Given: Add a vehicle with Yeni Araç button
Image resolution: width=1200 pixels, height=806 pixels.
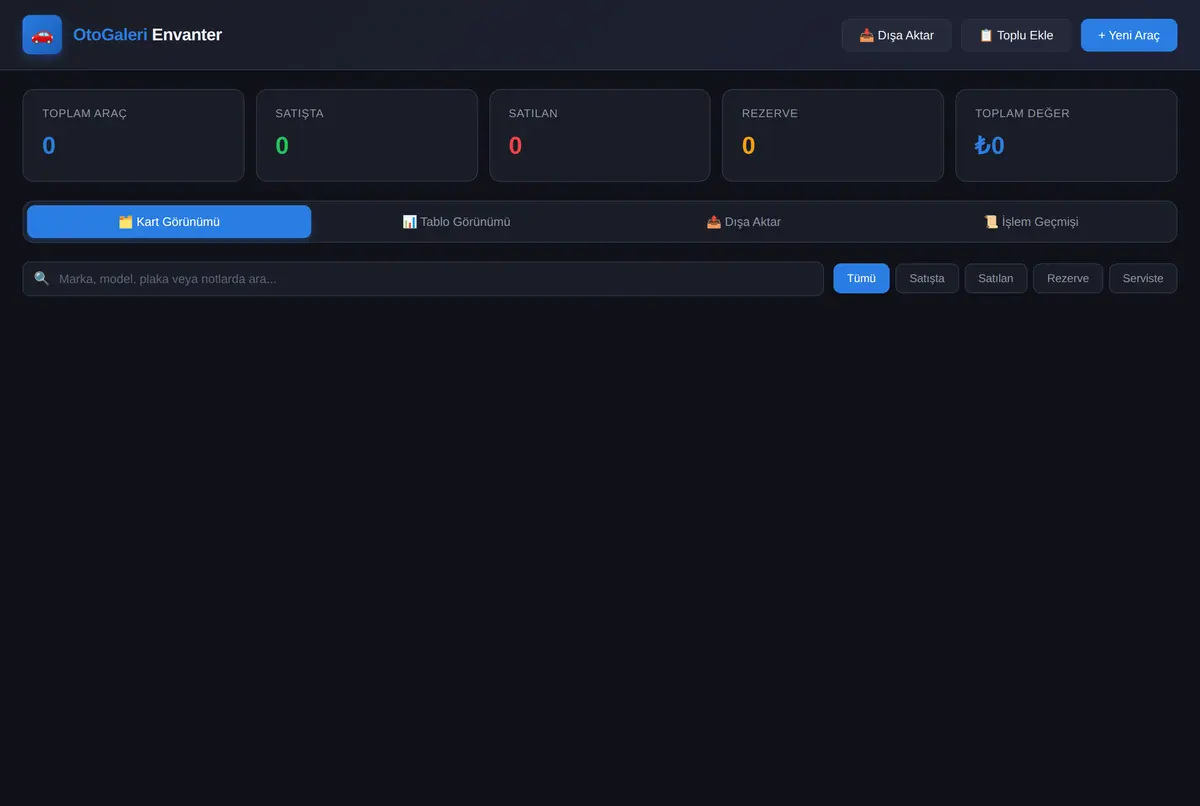Looking at the screenshot, I should (x=1129, y=35).
